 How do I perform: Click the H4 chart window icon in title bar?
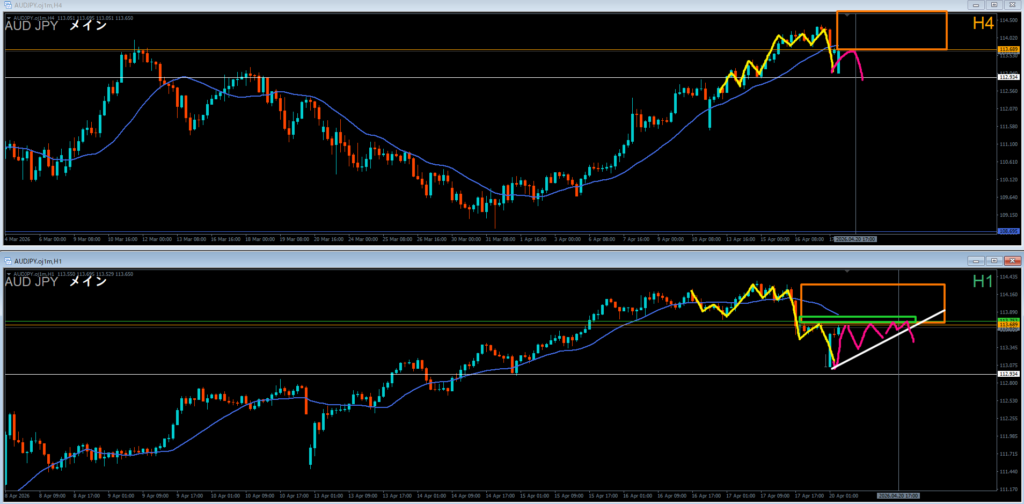click(8, 6)
